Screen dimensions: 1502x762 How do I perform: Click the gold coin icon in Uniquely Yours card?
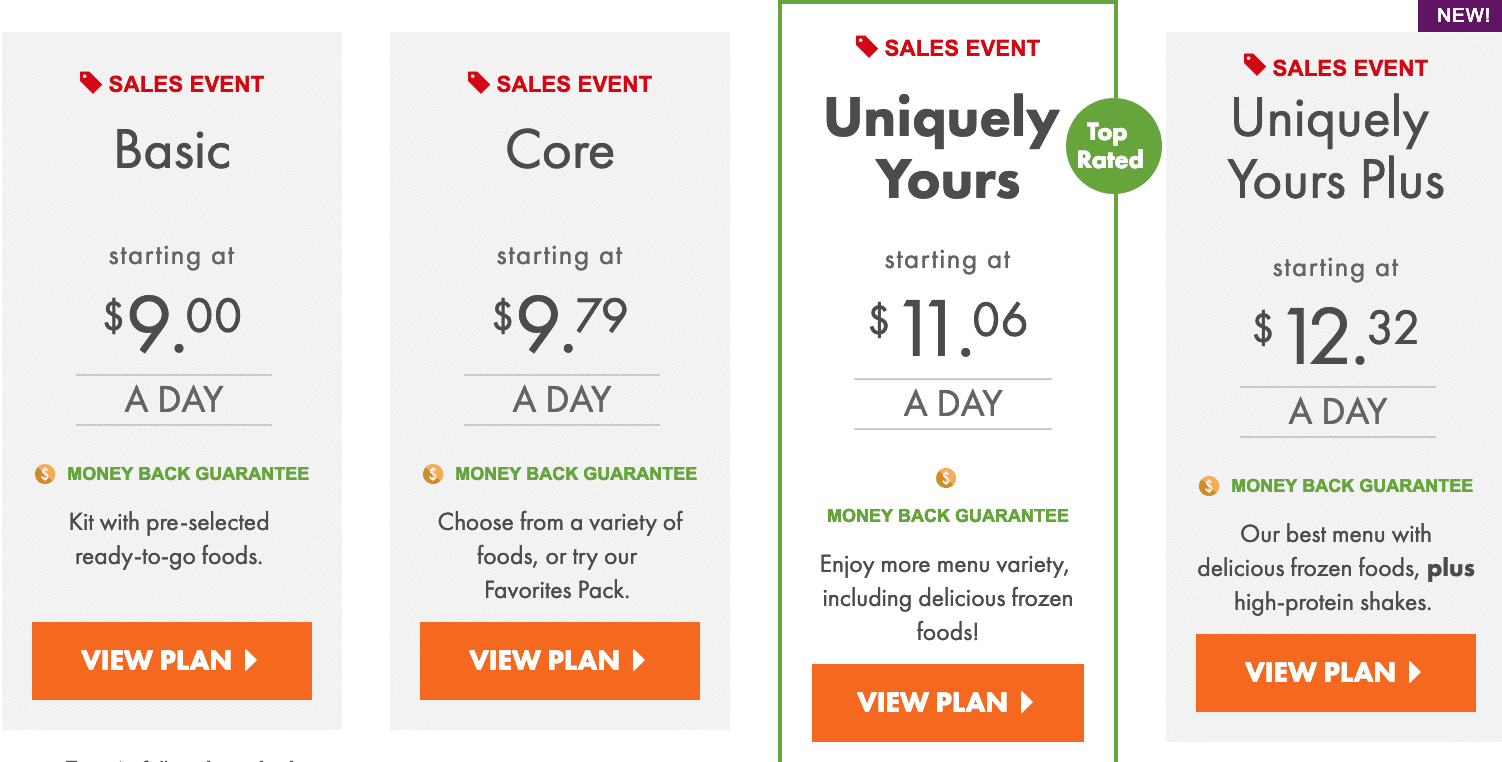coord(946,478)
